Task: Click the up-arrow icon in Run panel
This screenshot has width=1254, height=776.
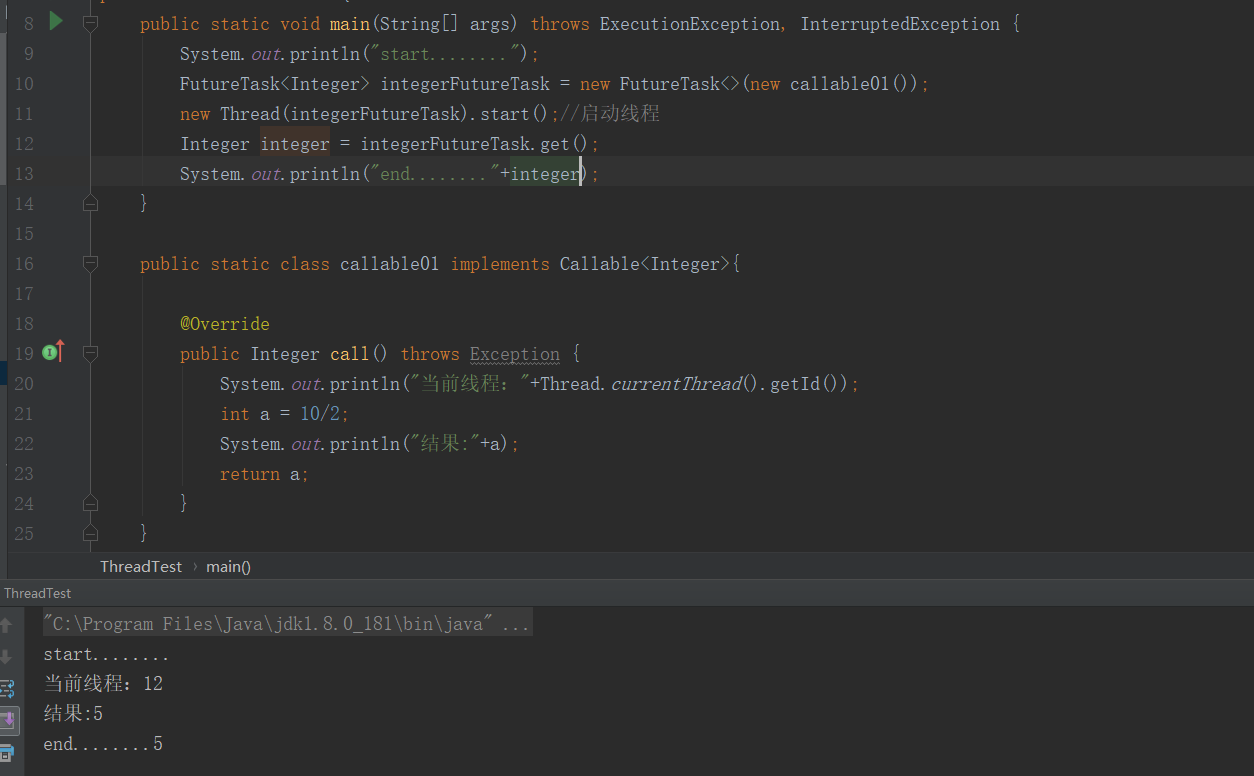Action: tap(6, 625)
